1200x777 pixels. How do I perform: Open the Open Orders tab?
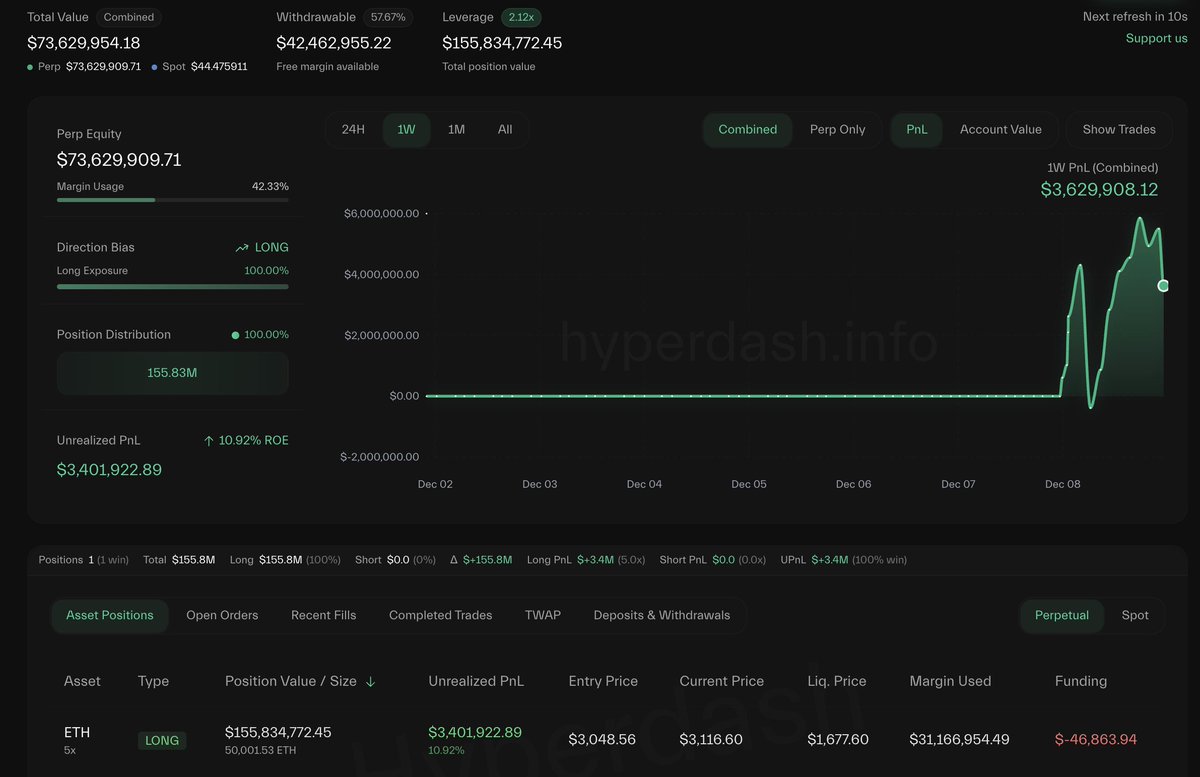tap(222, 615)
